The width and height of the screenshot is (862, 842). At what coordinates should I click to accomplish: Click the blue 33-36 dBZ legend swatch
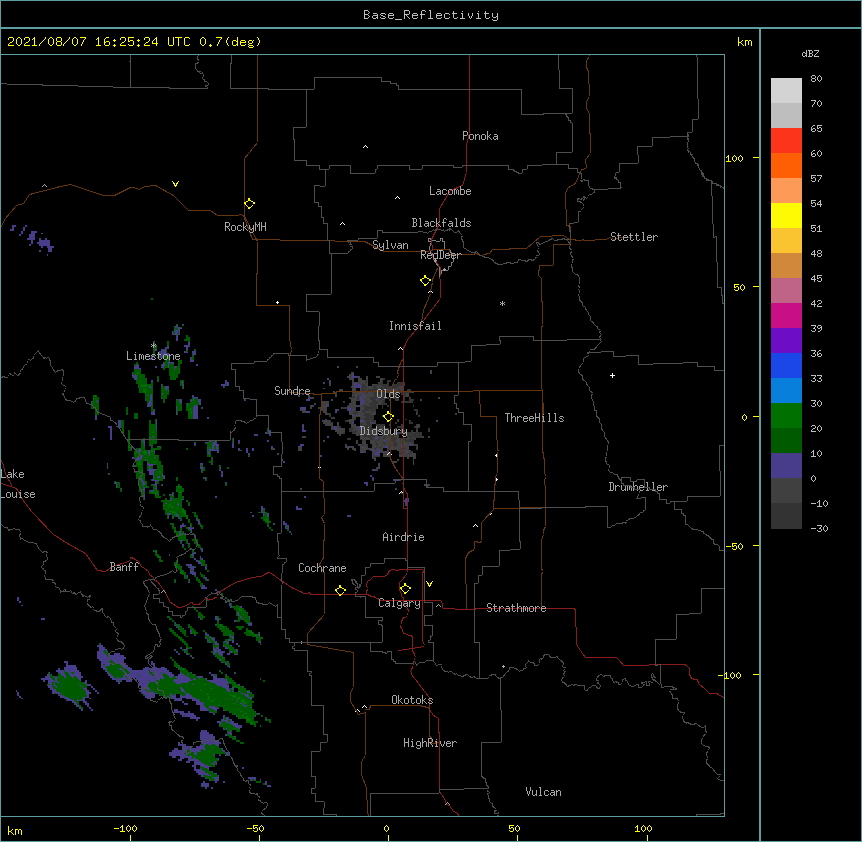click(786, 365)
